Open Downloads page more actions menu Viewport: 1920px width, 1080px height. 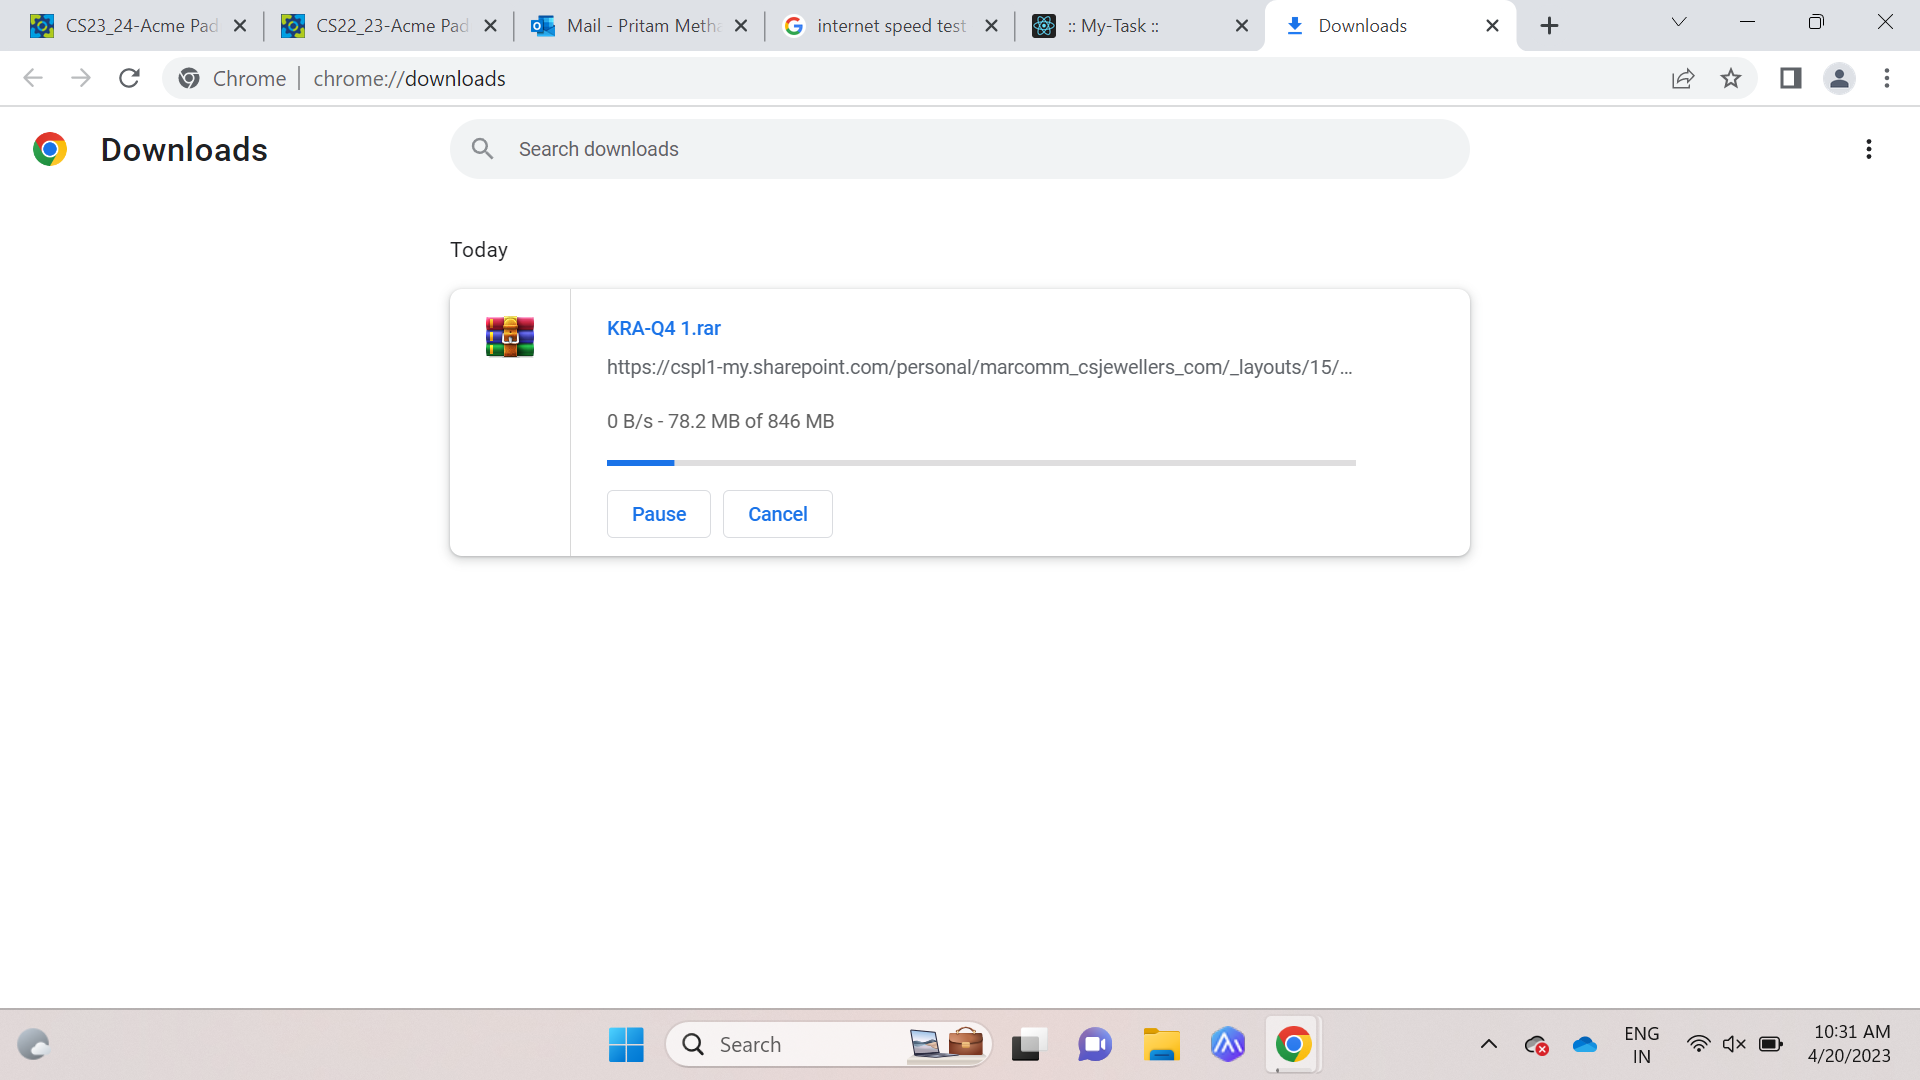tap(1868, 149)
